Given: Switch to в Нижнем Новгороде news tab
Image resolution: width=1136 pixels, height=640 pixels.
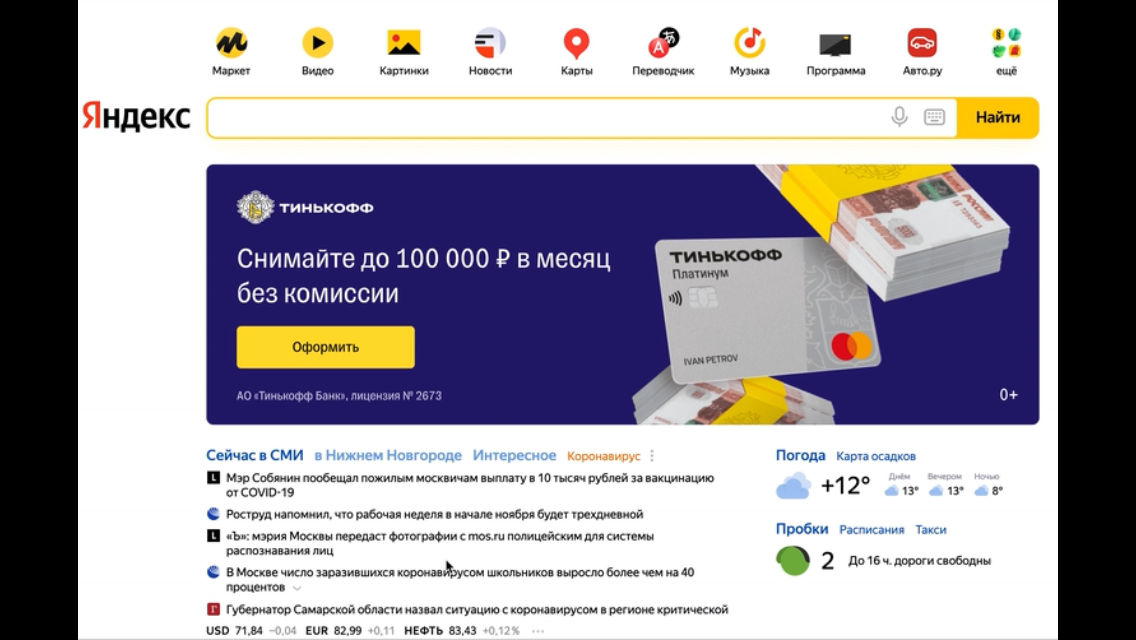Looking at the screenshot, I should tap(388, 455).
